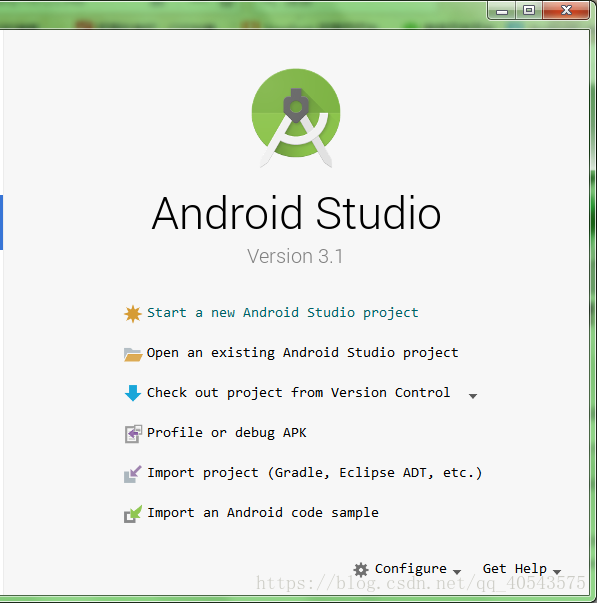Open an existing Android Studio project
Image resolution: width=597 pixels, height=603 pixels.
(302, 353)
